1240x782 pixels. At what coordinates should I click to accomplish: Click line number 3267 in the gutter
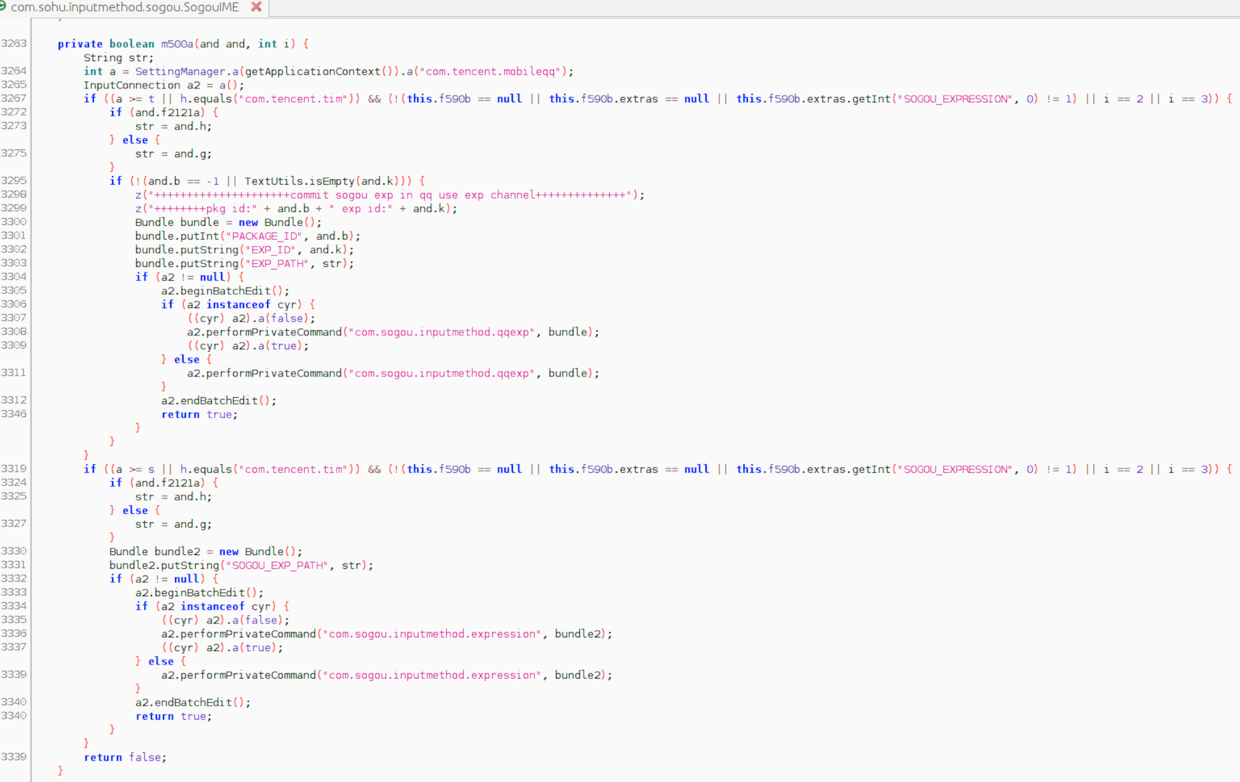coord(14,99)
